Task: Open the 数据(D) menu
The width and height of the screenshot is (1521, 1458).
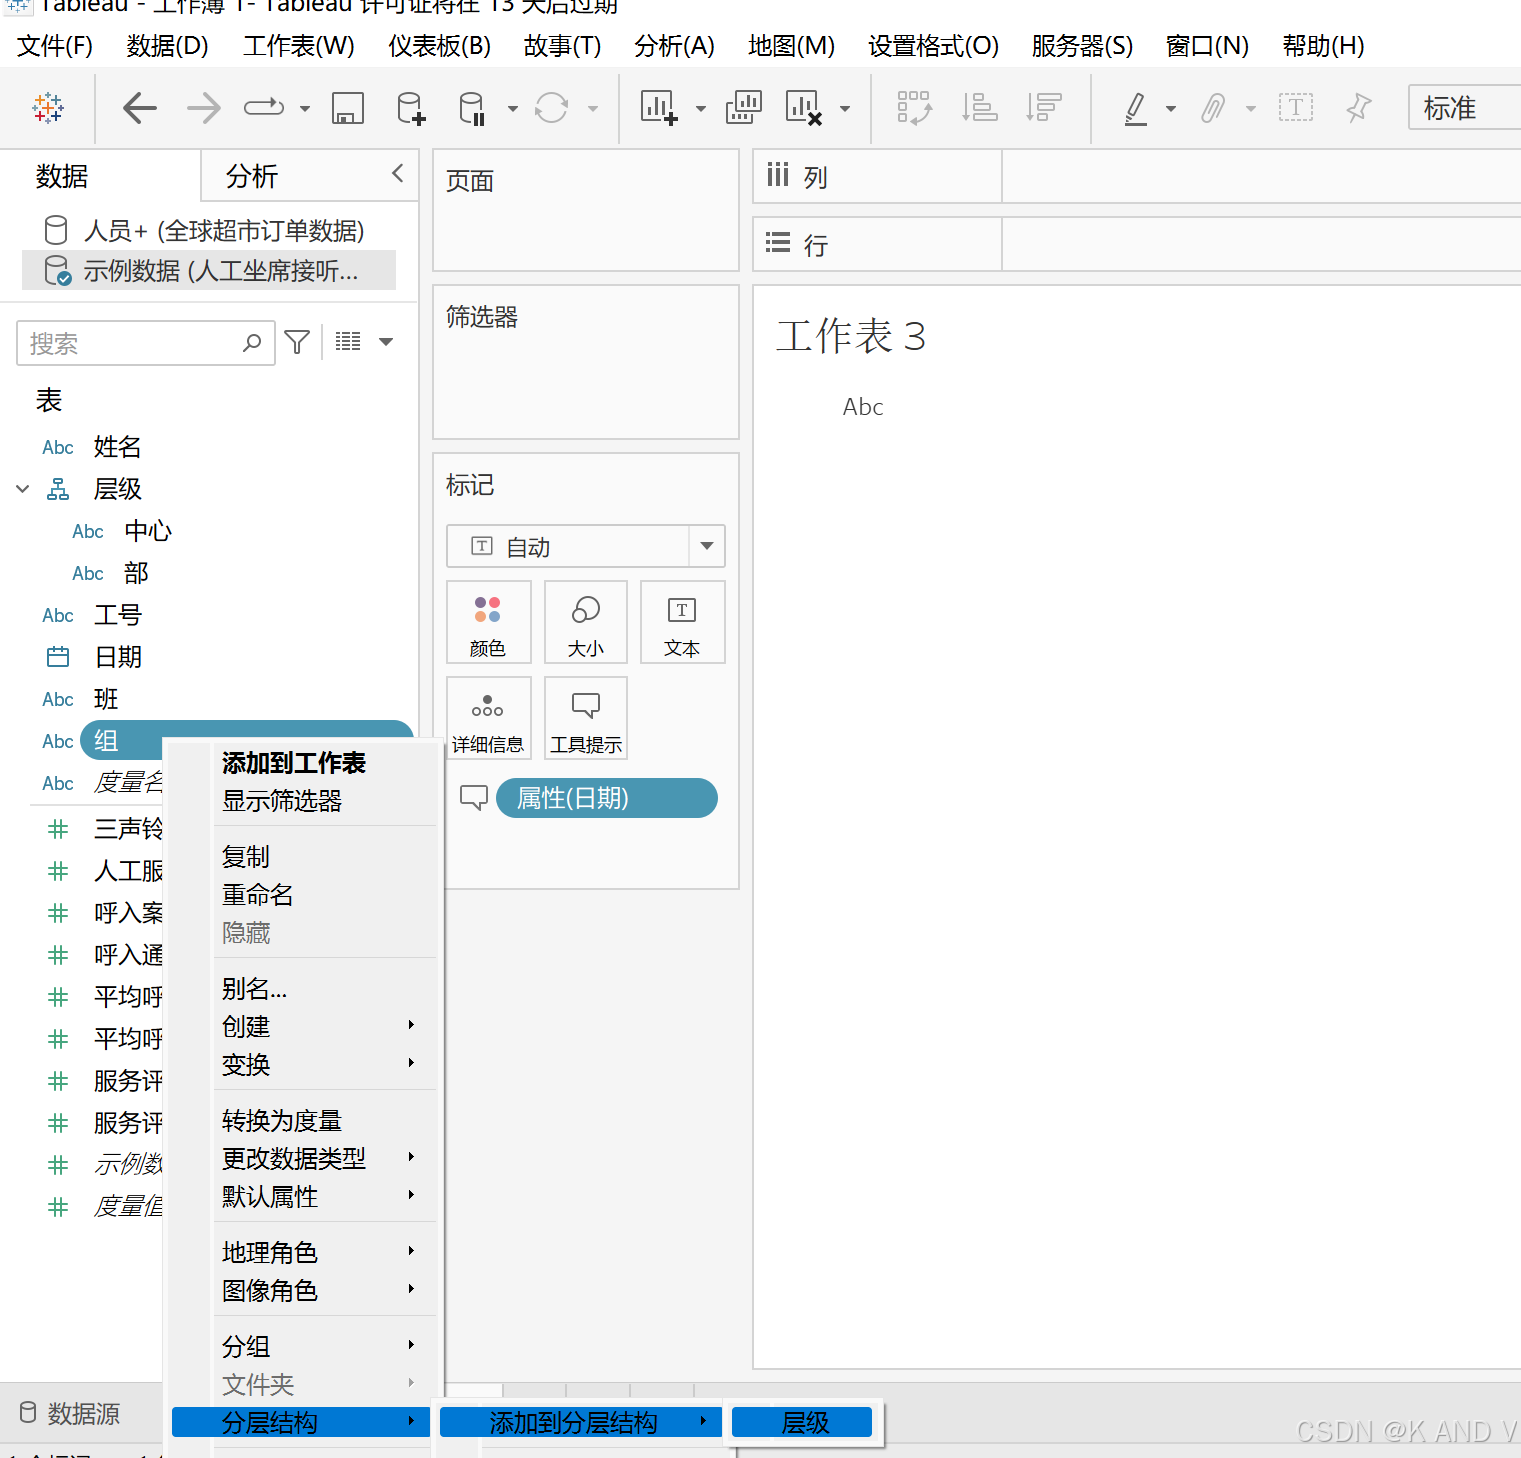Action: (x=167, y=46)
